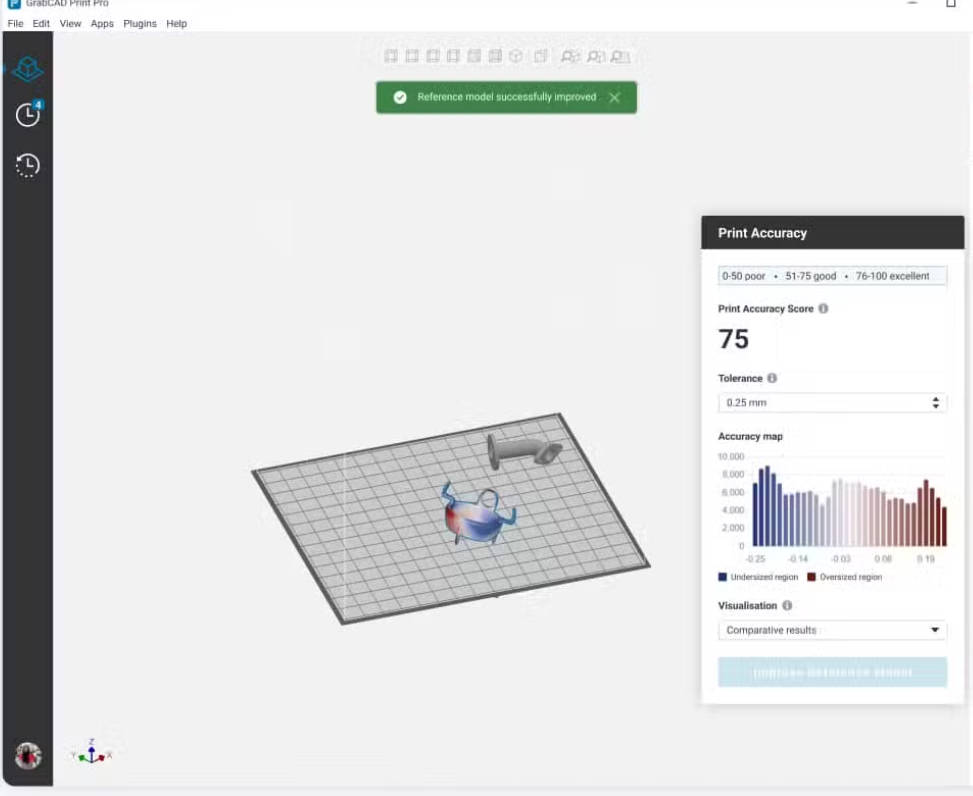Open the print History view icon
The image size is (973, 796).
point(28,165)
